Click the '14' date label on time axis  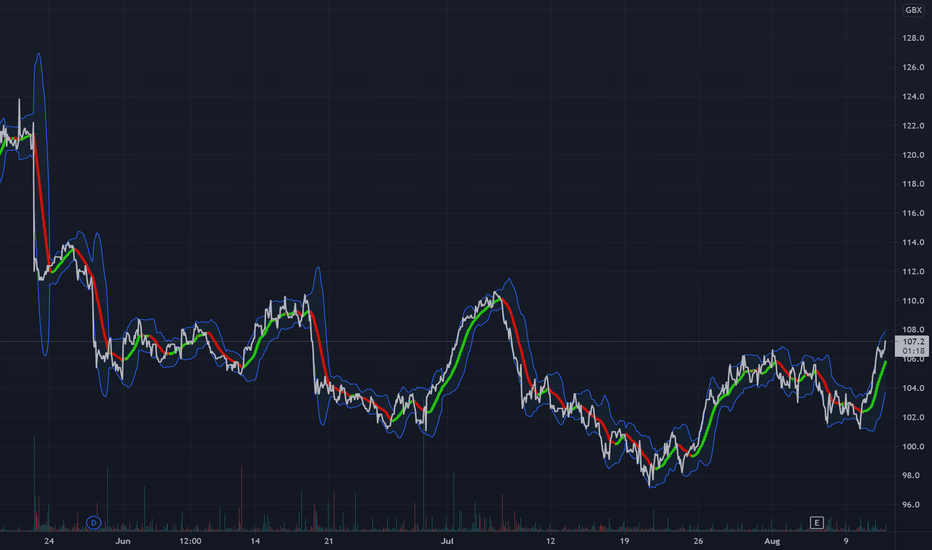pyautogui.click(x=255, y=541)
